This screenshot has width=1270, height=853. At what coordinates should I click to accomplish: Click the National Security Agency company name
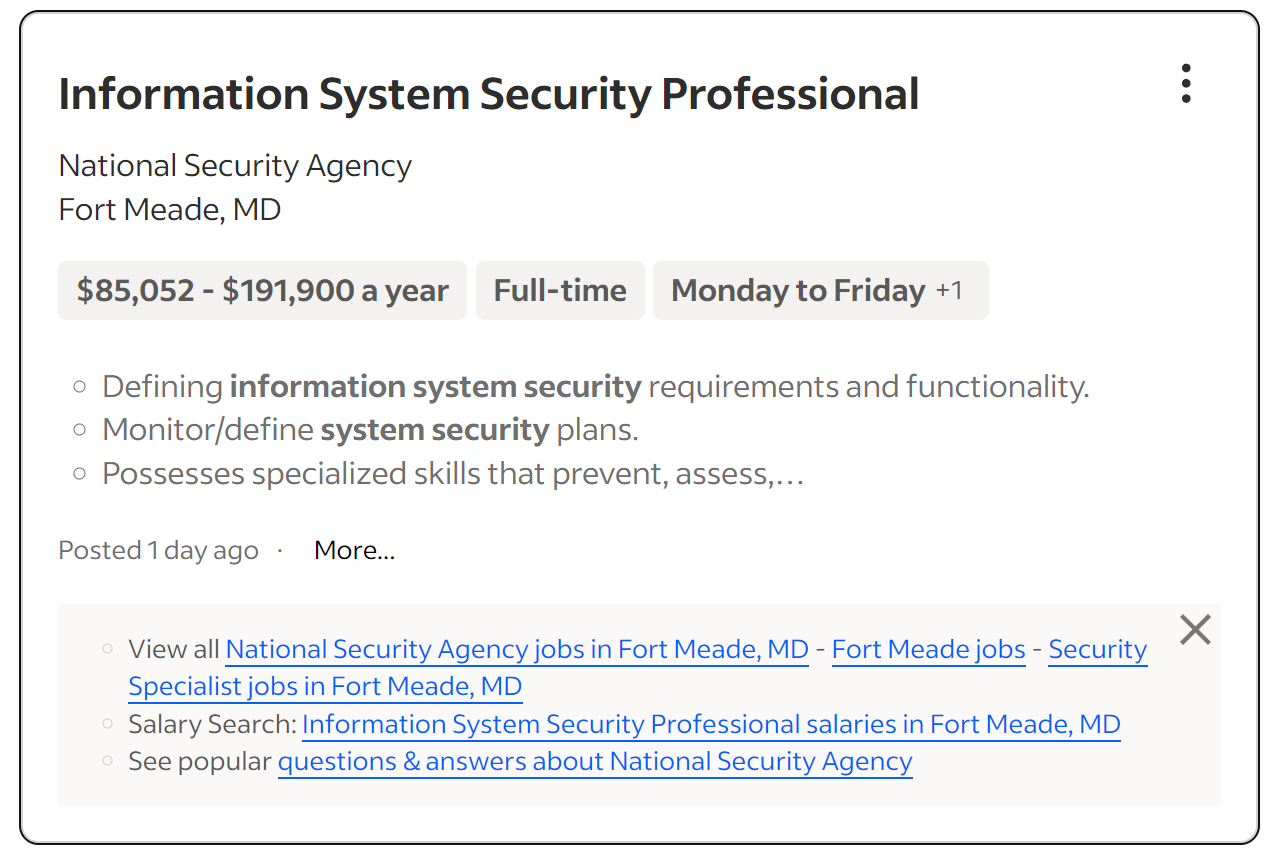[235, 166]
